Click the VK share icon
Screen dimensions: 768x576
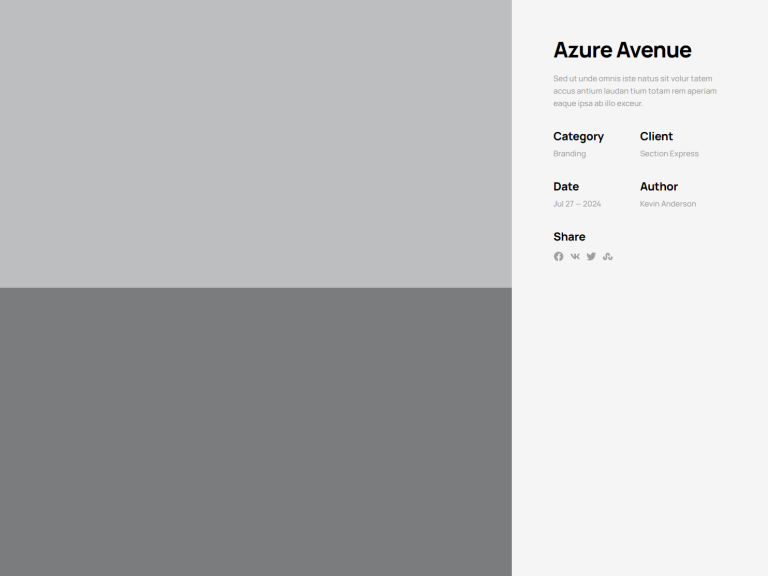pyautogui.click(x=575, y=257)
